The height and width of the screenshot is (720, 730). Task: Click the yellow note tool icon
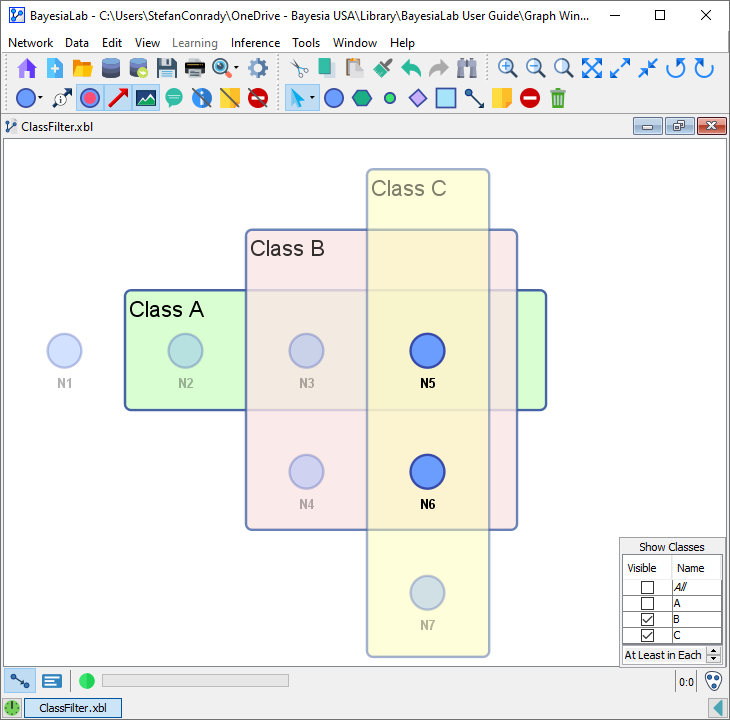click(502, 98)
